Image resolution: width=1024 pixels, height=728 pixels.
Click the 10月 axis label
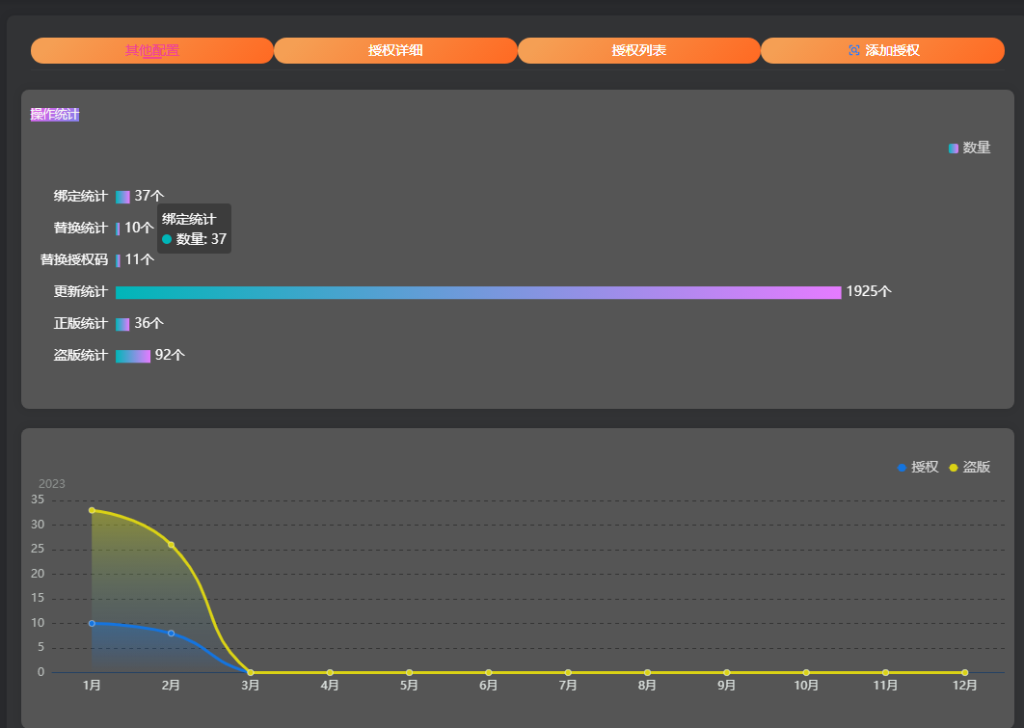coord(806,686)
